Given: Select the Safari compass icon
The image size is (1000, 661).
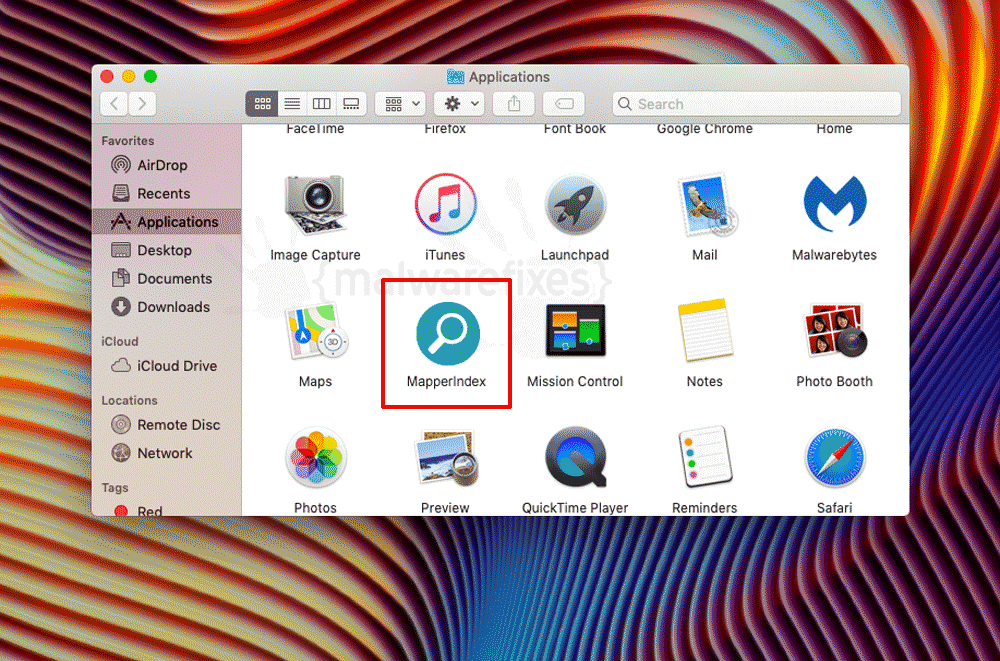Looking at the screenshot, I should click(x=834, y=458).
